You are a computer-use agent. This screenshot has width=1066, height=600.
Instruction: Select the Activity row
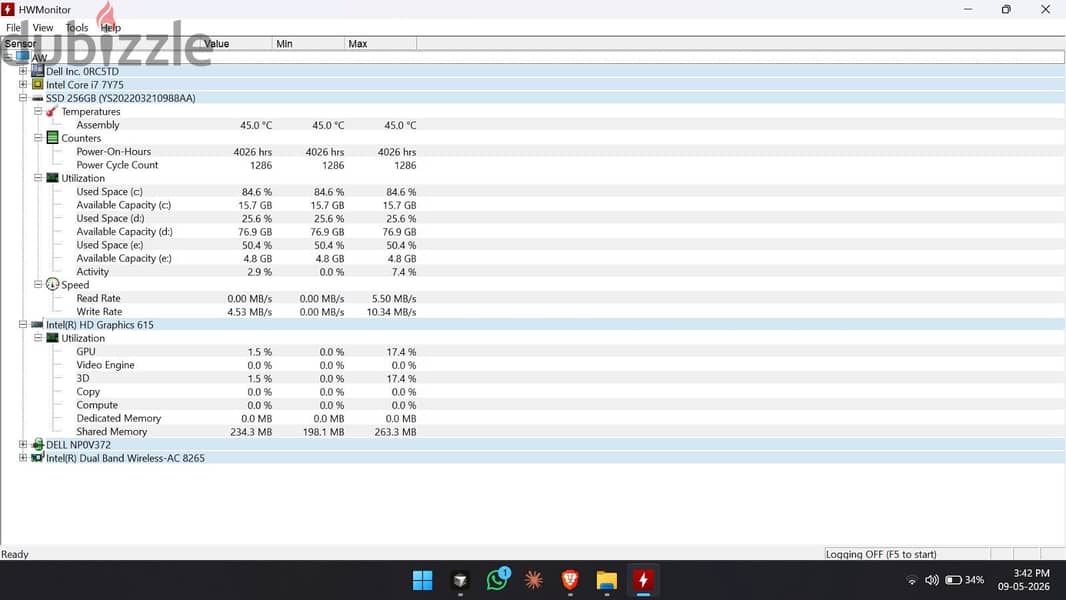(x=533, y=272)
